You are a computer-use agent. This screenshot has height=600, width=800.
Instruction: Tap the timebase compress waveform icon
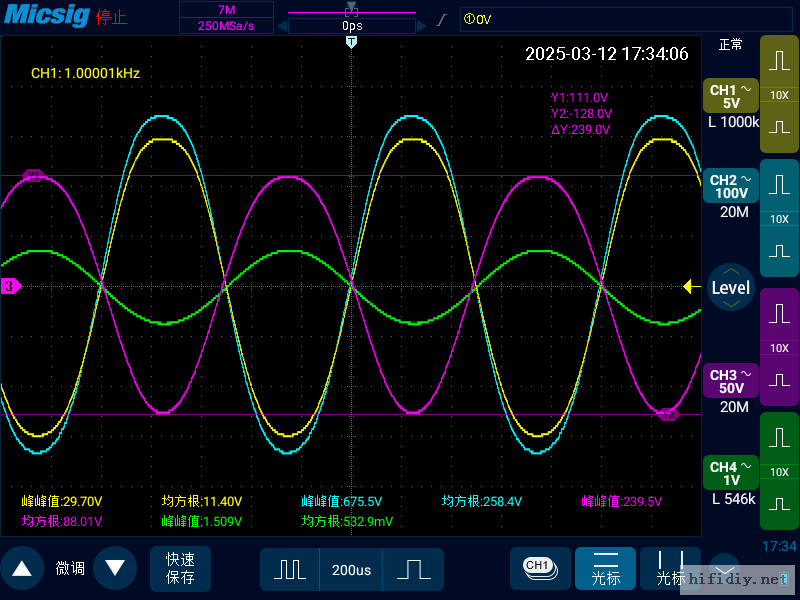point(290,569)
